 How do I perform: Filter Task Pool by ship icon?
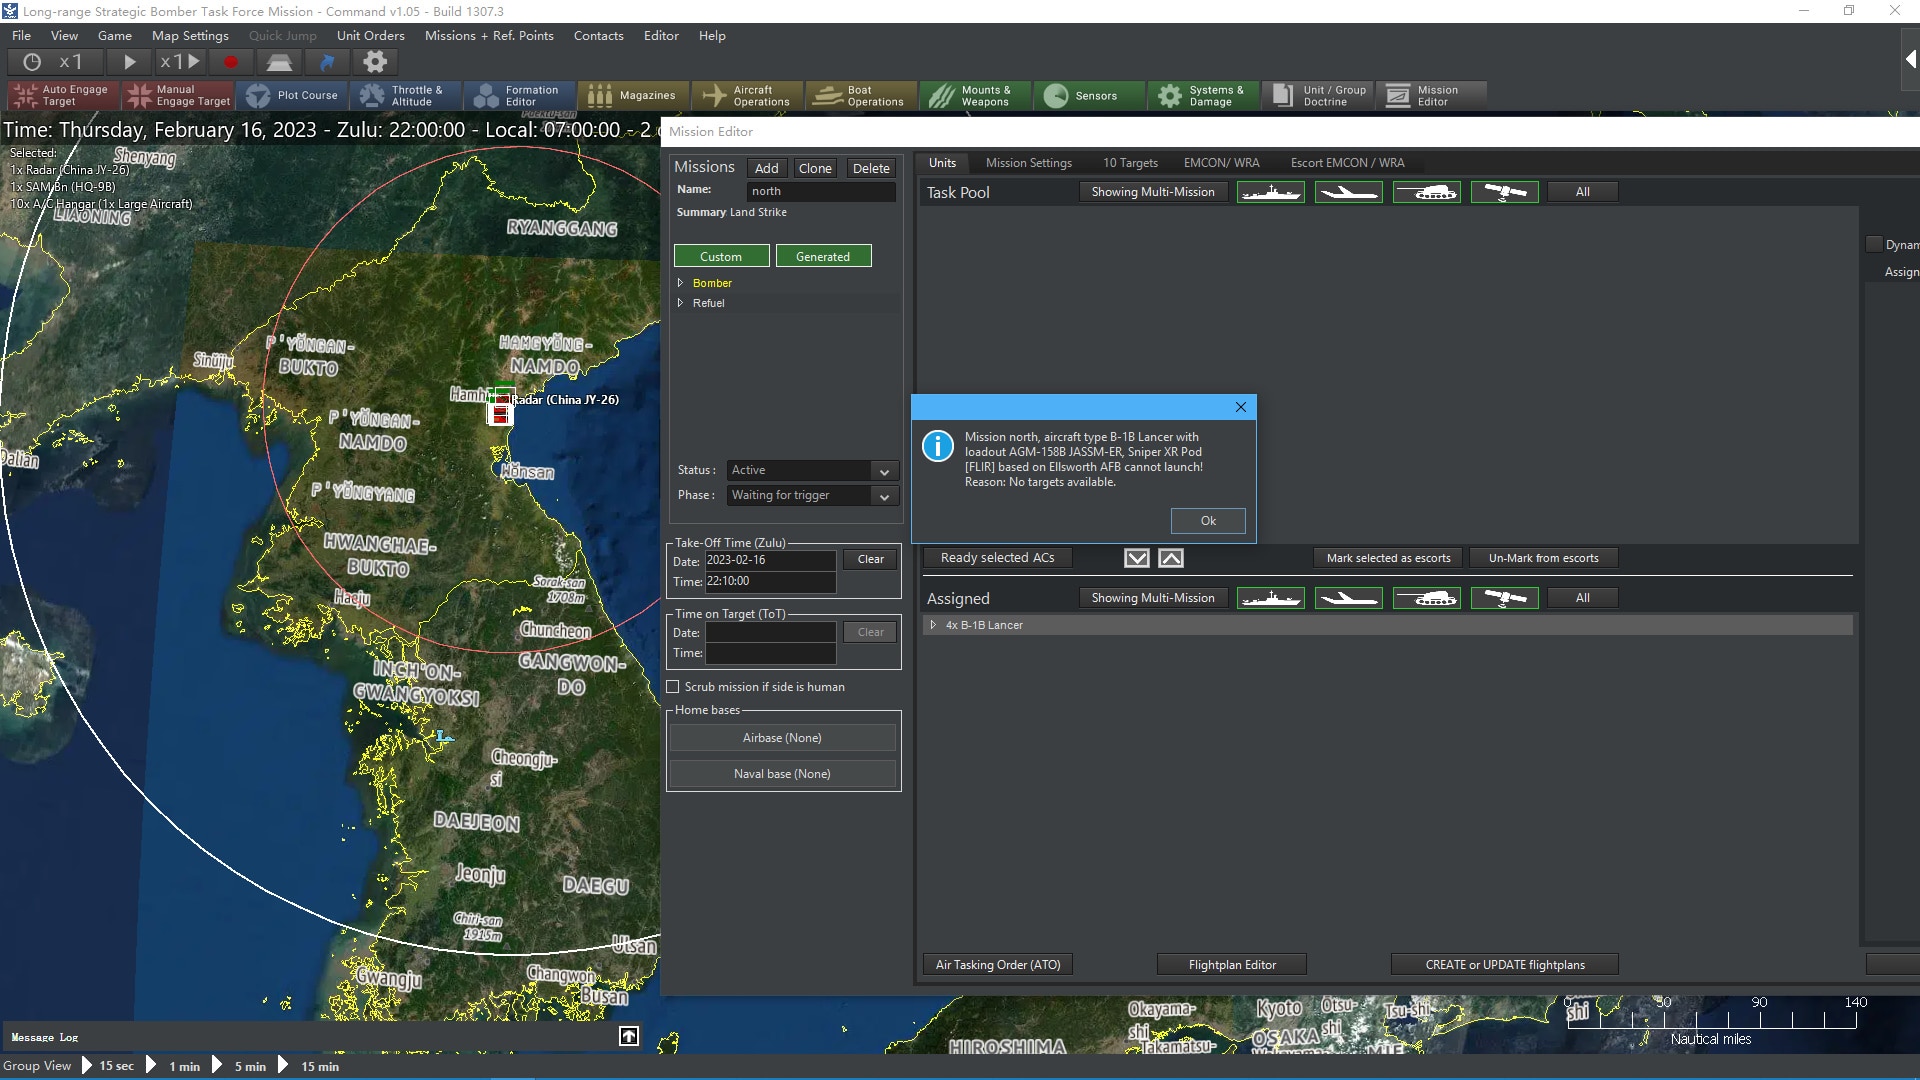(x=1270, y=192)
